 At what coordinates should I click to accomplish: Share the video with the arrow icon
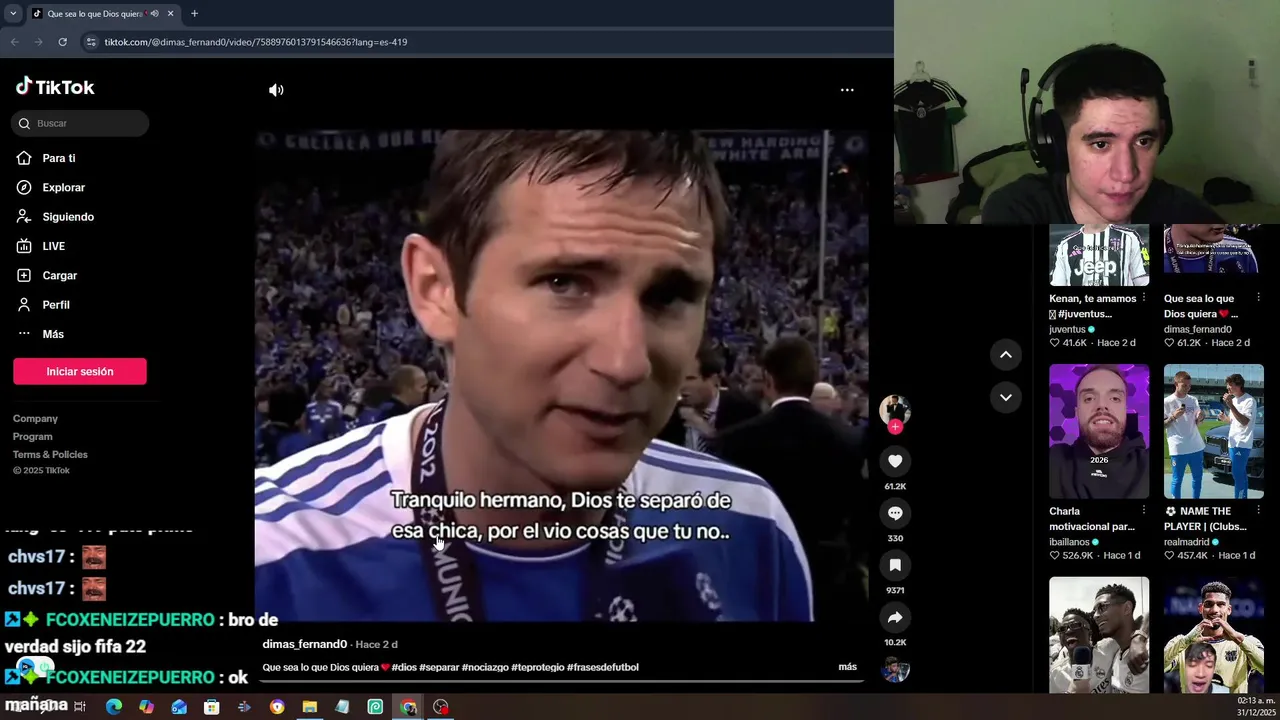(x=895, y=617)
